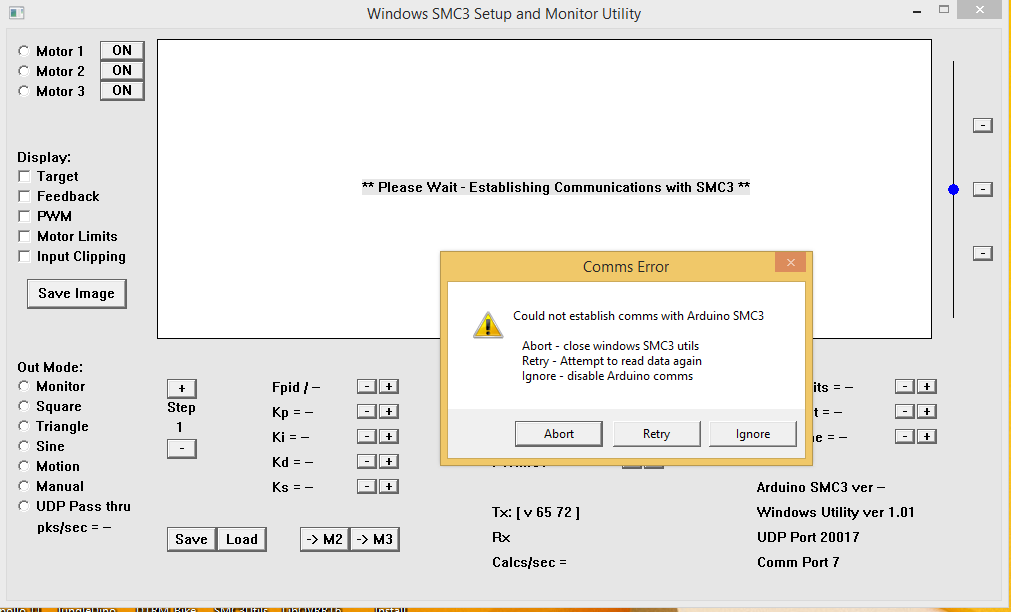
Task: Close the Comms Error dialog with X
Action: point(791,262)
